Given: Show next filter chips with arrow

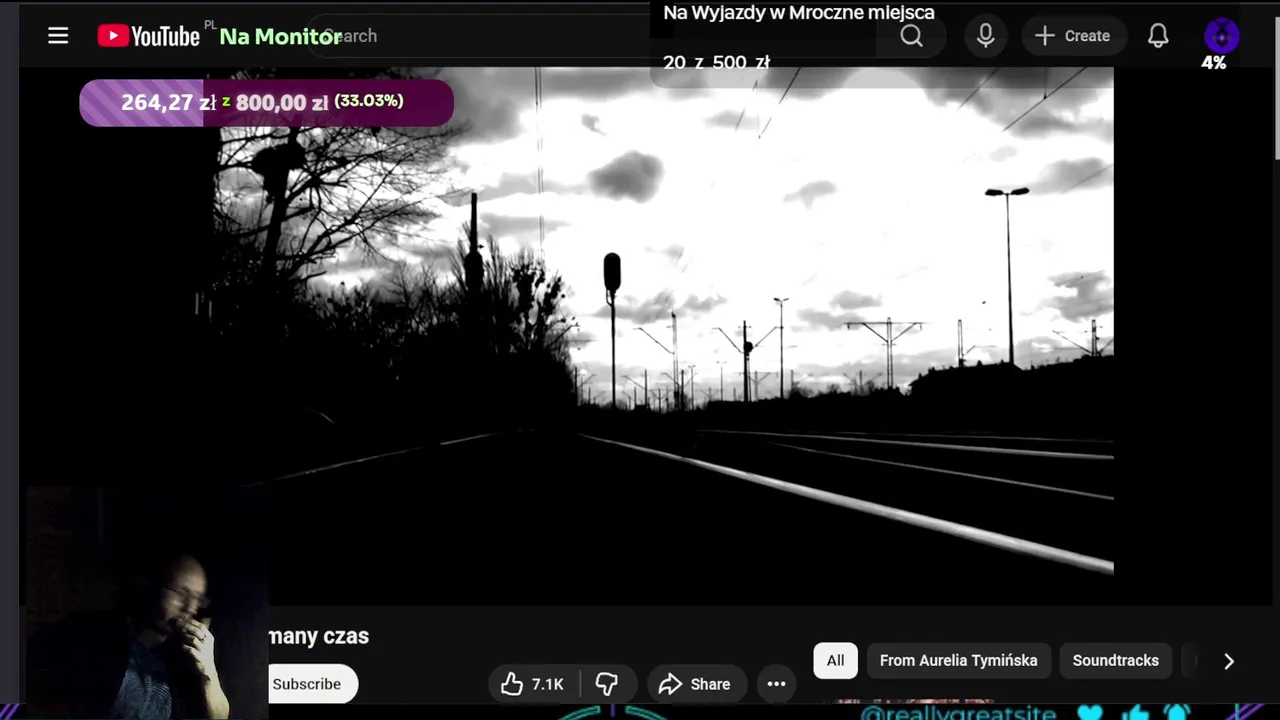Looking at the screenshot, I should click(1229, 661).
